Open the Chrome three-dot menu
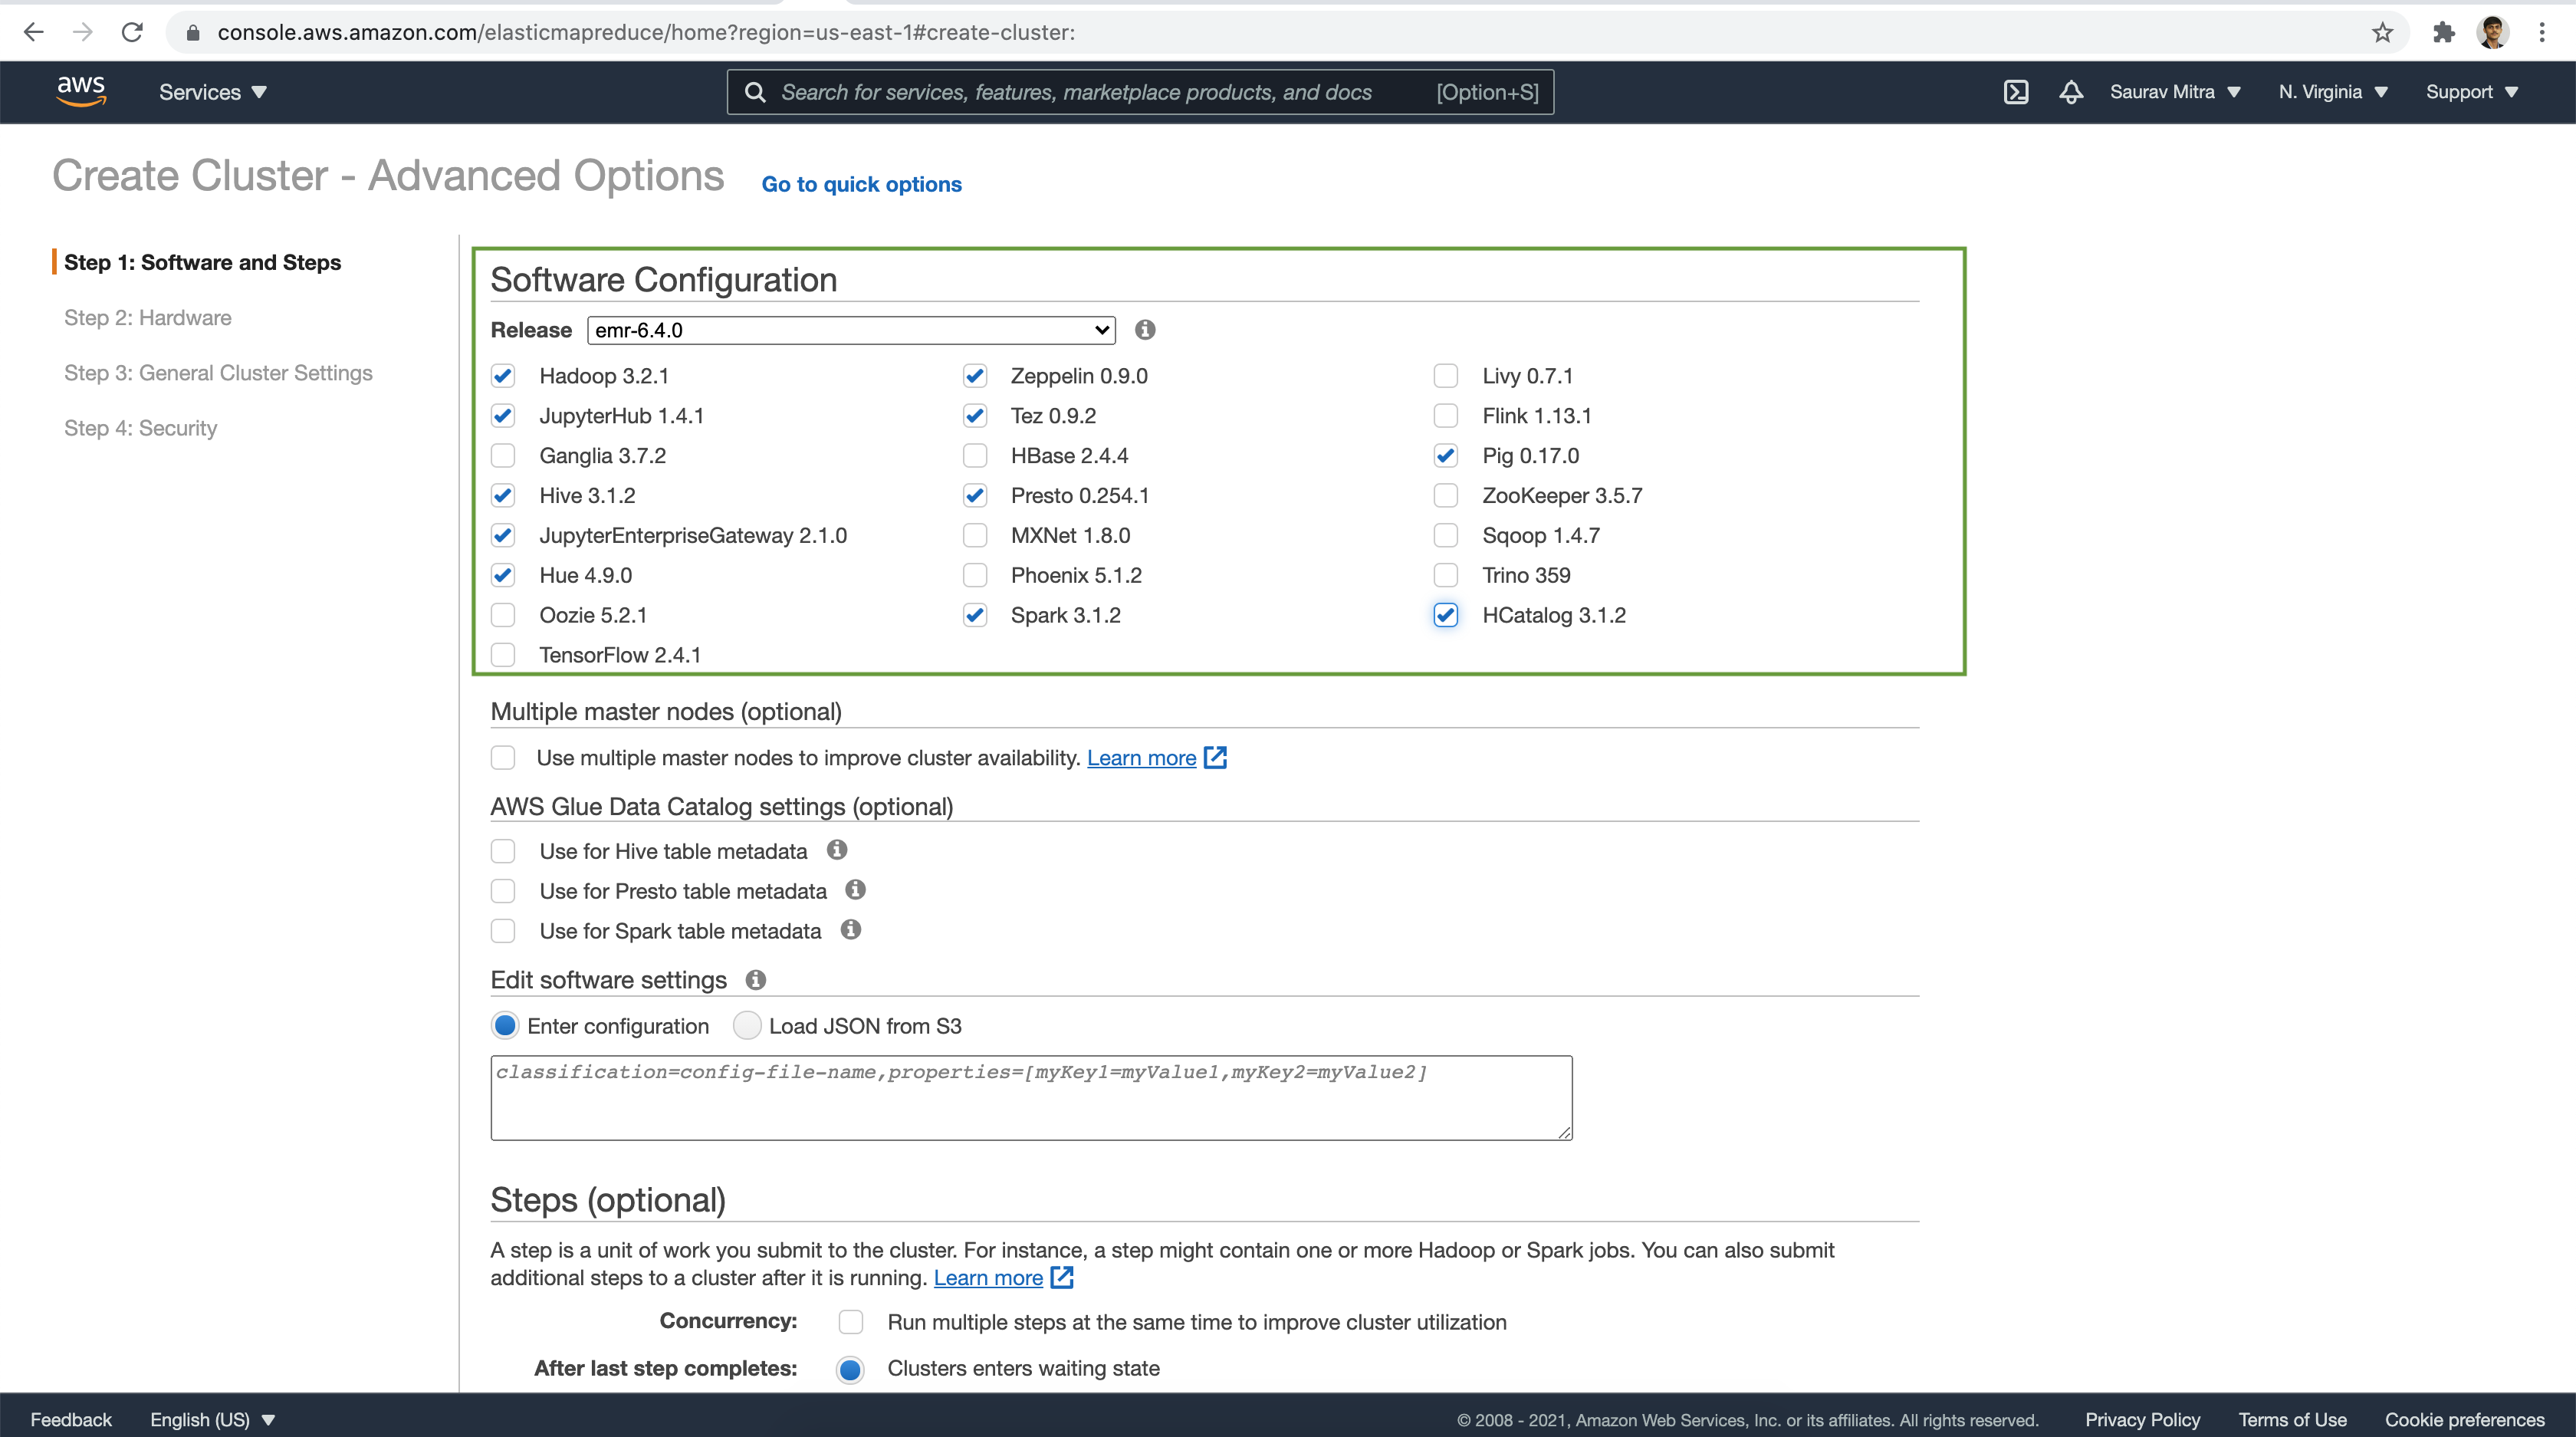Screen dimensions: 2576x1437 tap(2542, 32)
